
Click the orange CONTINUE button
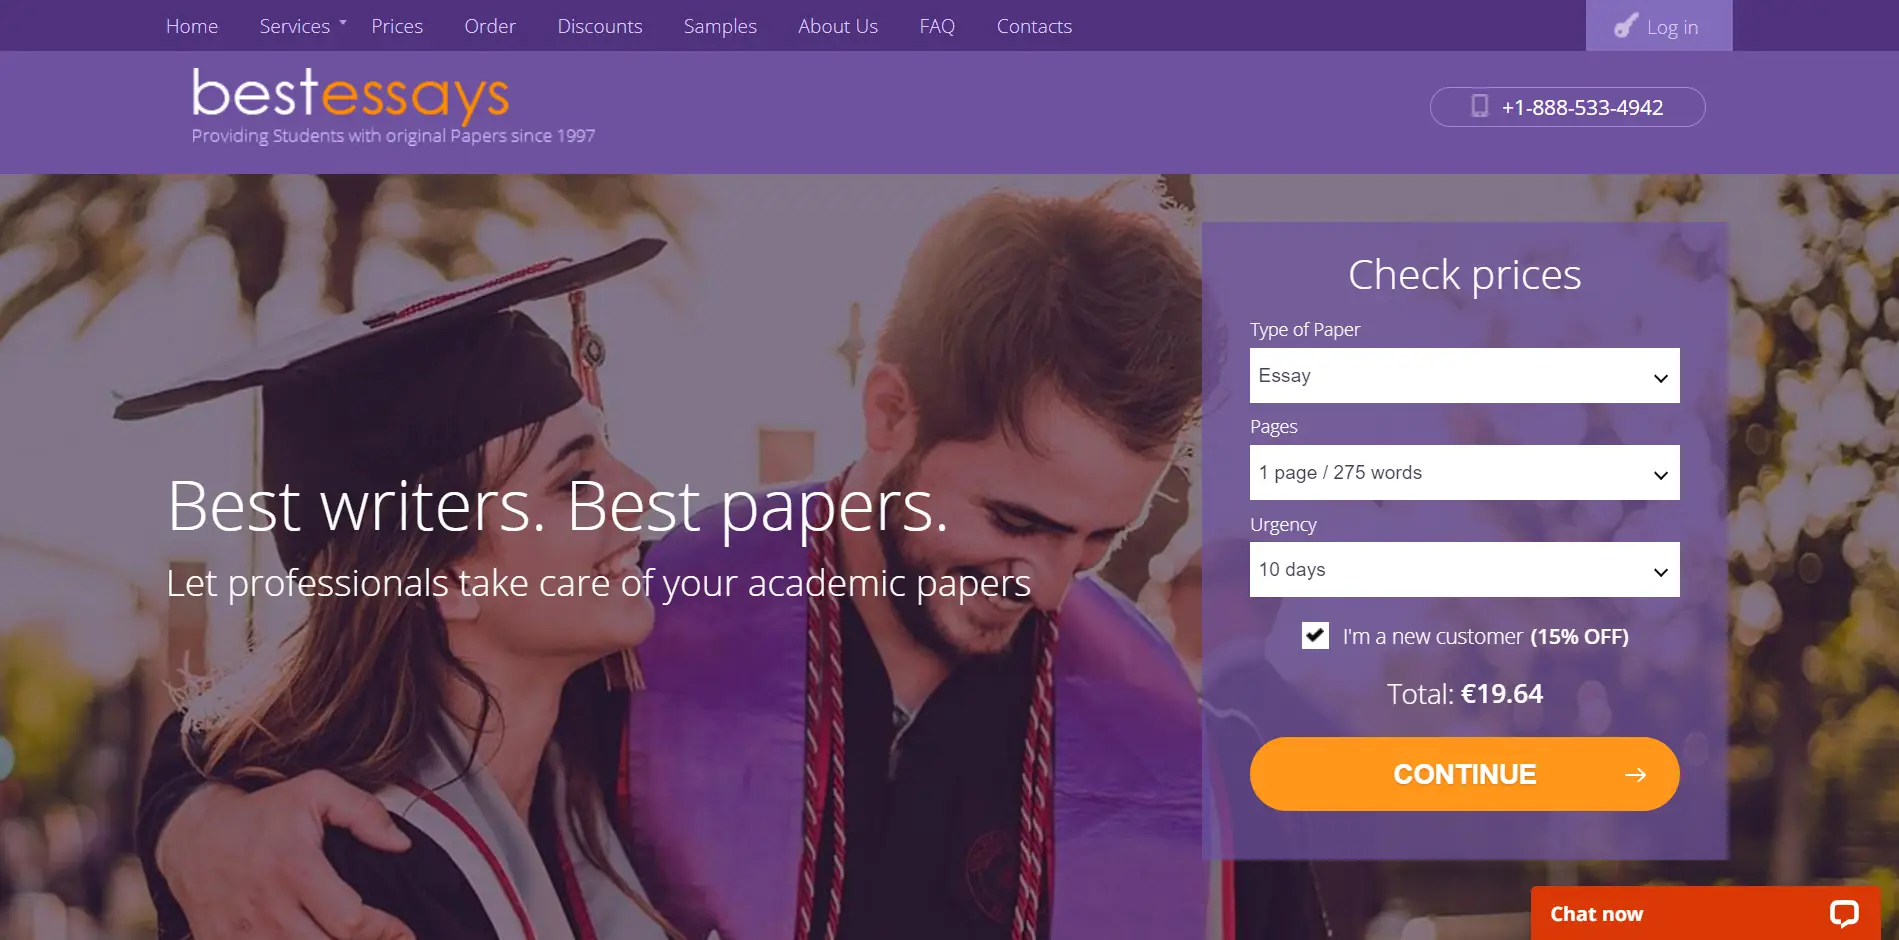click(x=1464, y=774)
